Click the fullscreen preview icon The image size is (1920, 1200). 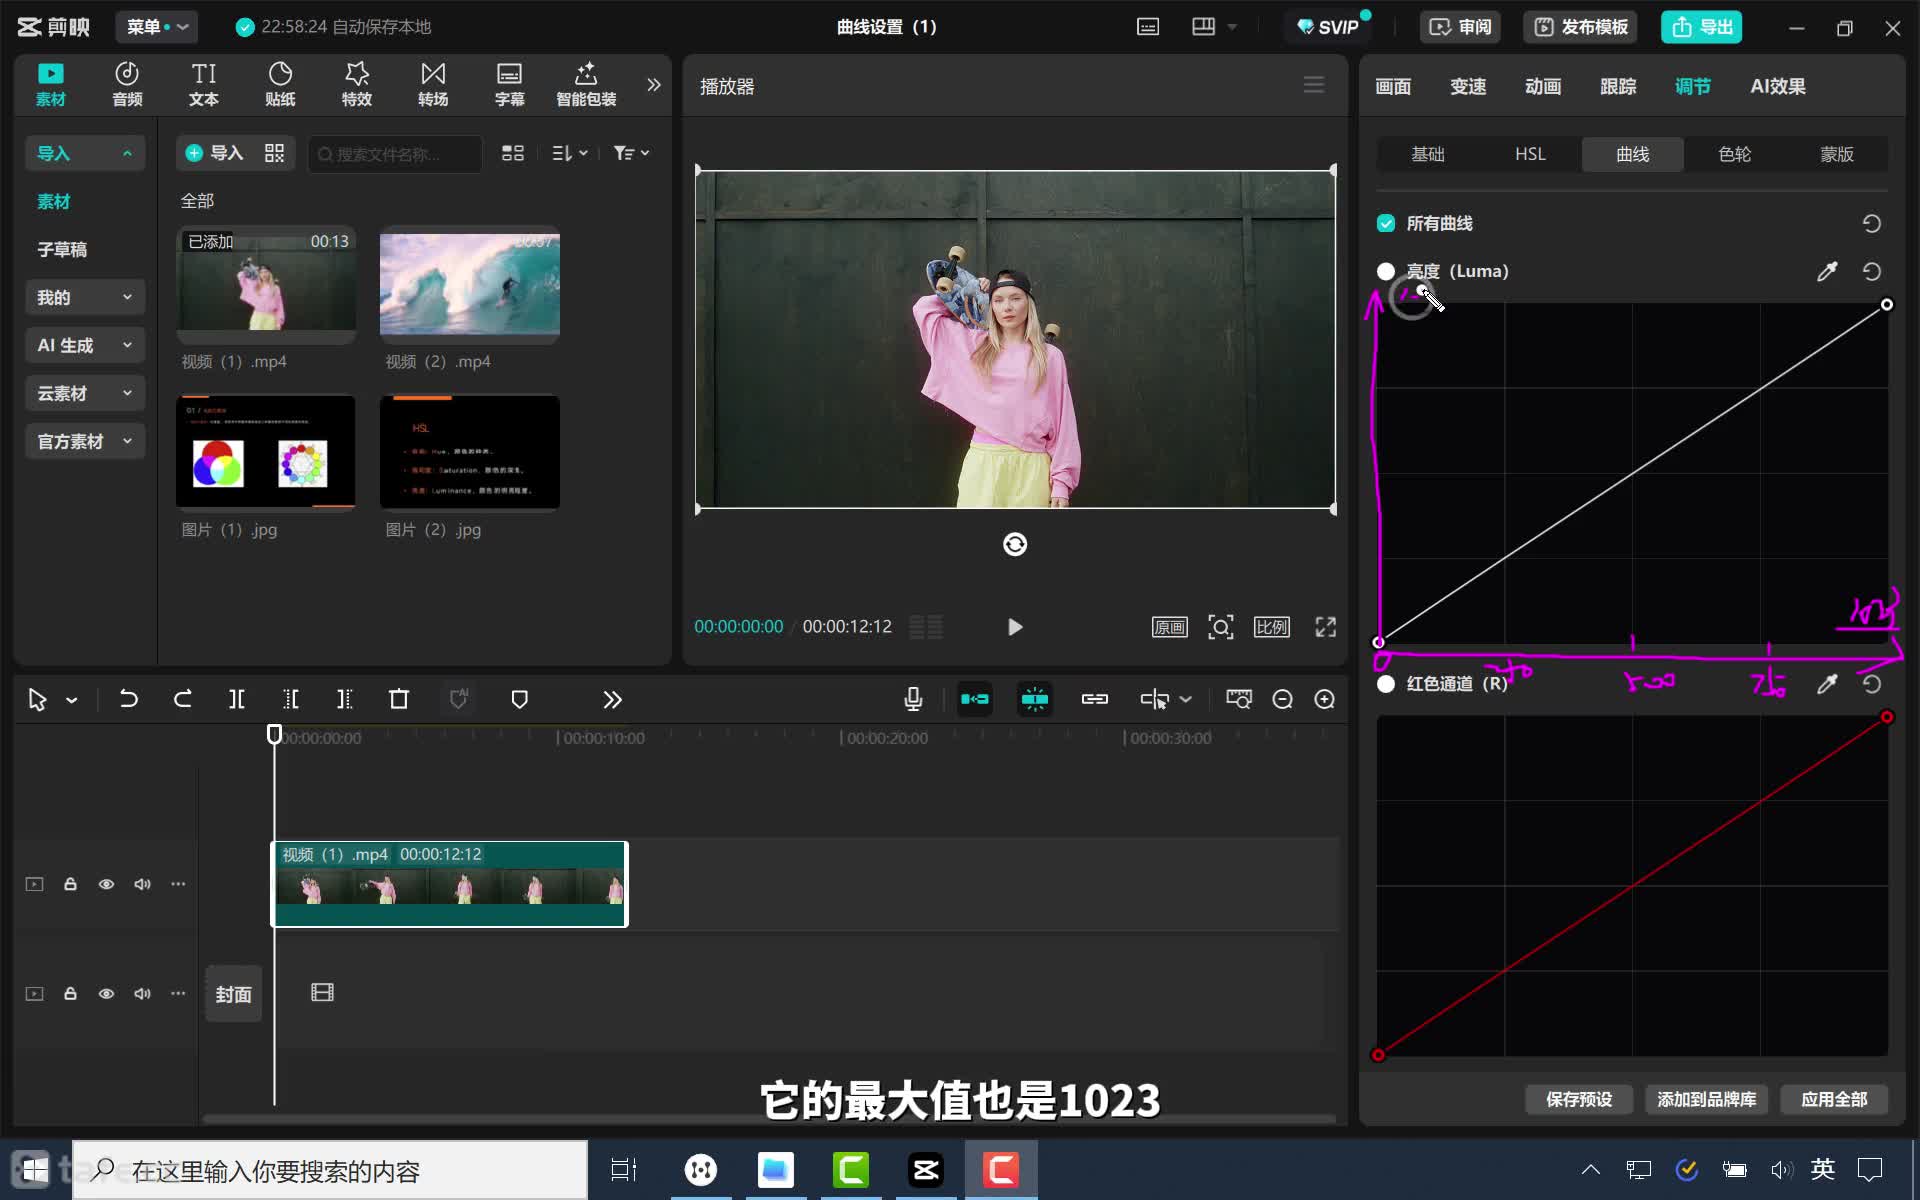coord(1326,627)
